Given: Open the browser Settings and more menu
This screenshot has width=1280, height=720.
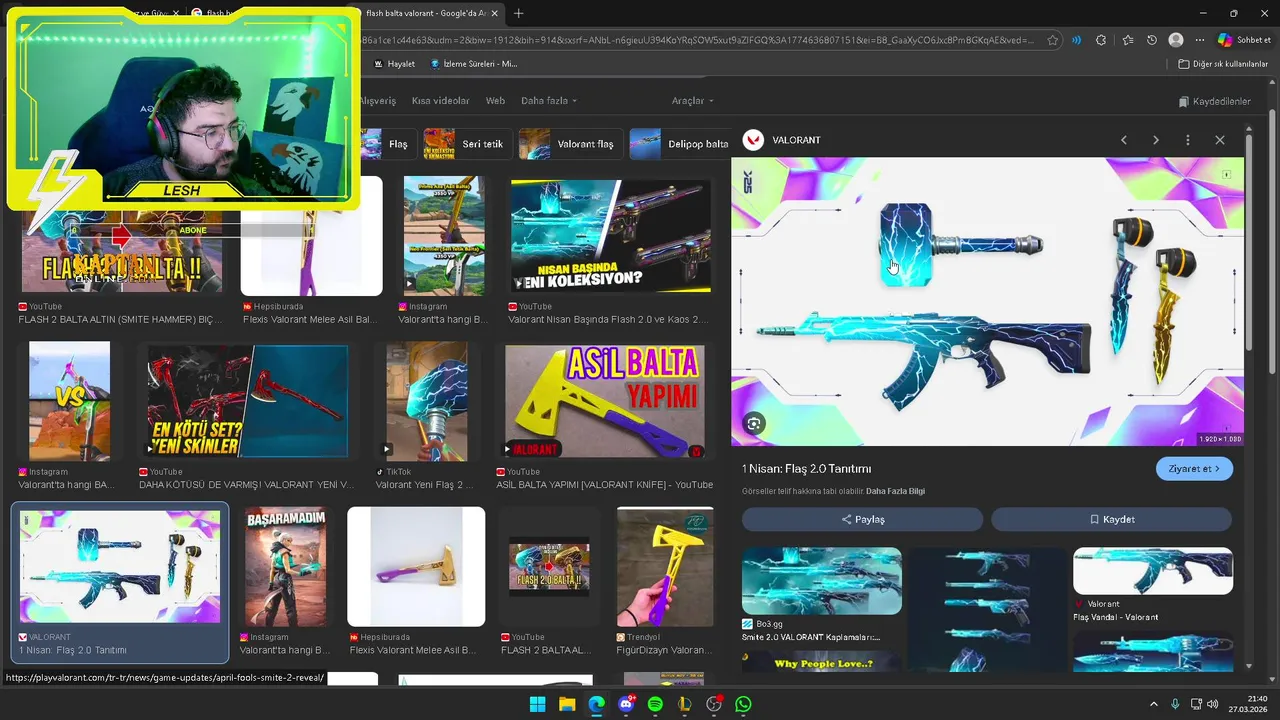Looking at the screenshot, I should click(x=1198, y=40).
